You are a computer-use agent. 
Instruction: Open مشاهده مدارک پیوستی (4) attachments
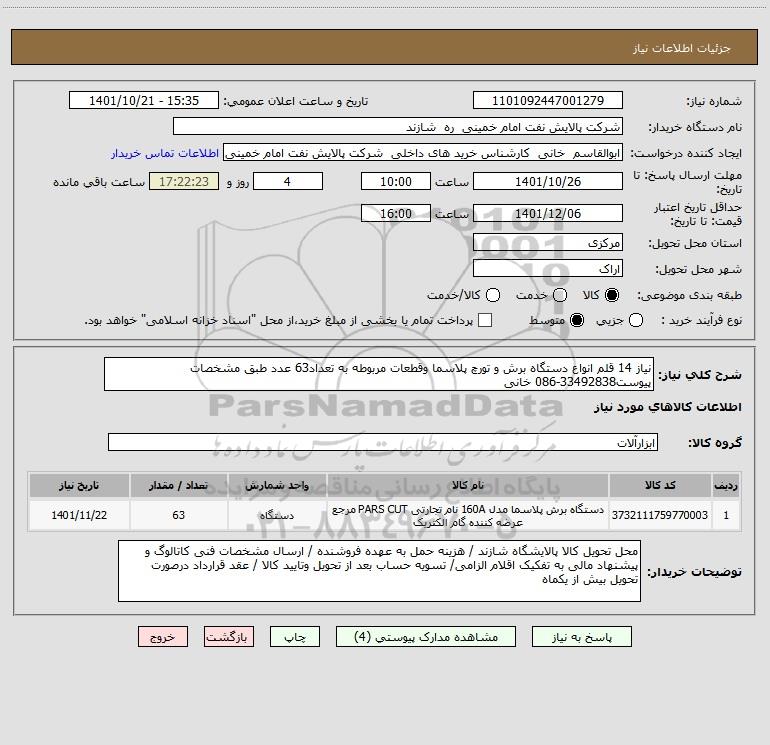426,637
